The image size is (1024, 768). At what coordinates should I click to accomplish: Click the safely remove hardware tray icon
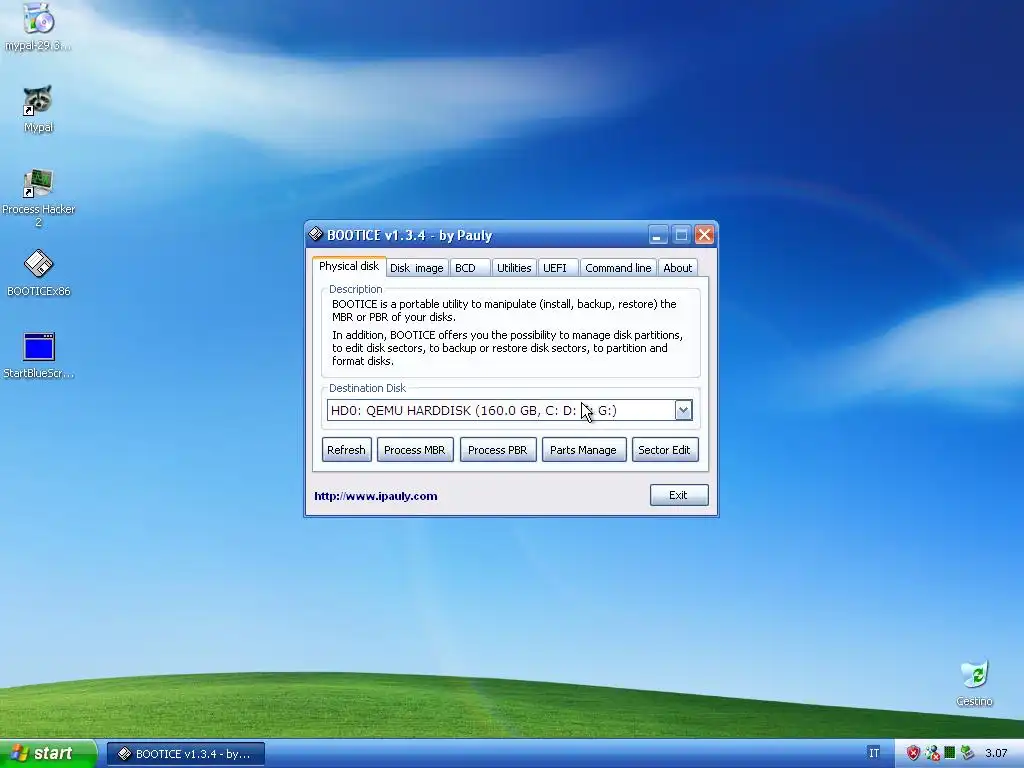967,753
